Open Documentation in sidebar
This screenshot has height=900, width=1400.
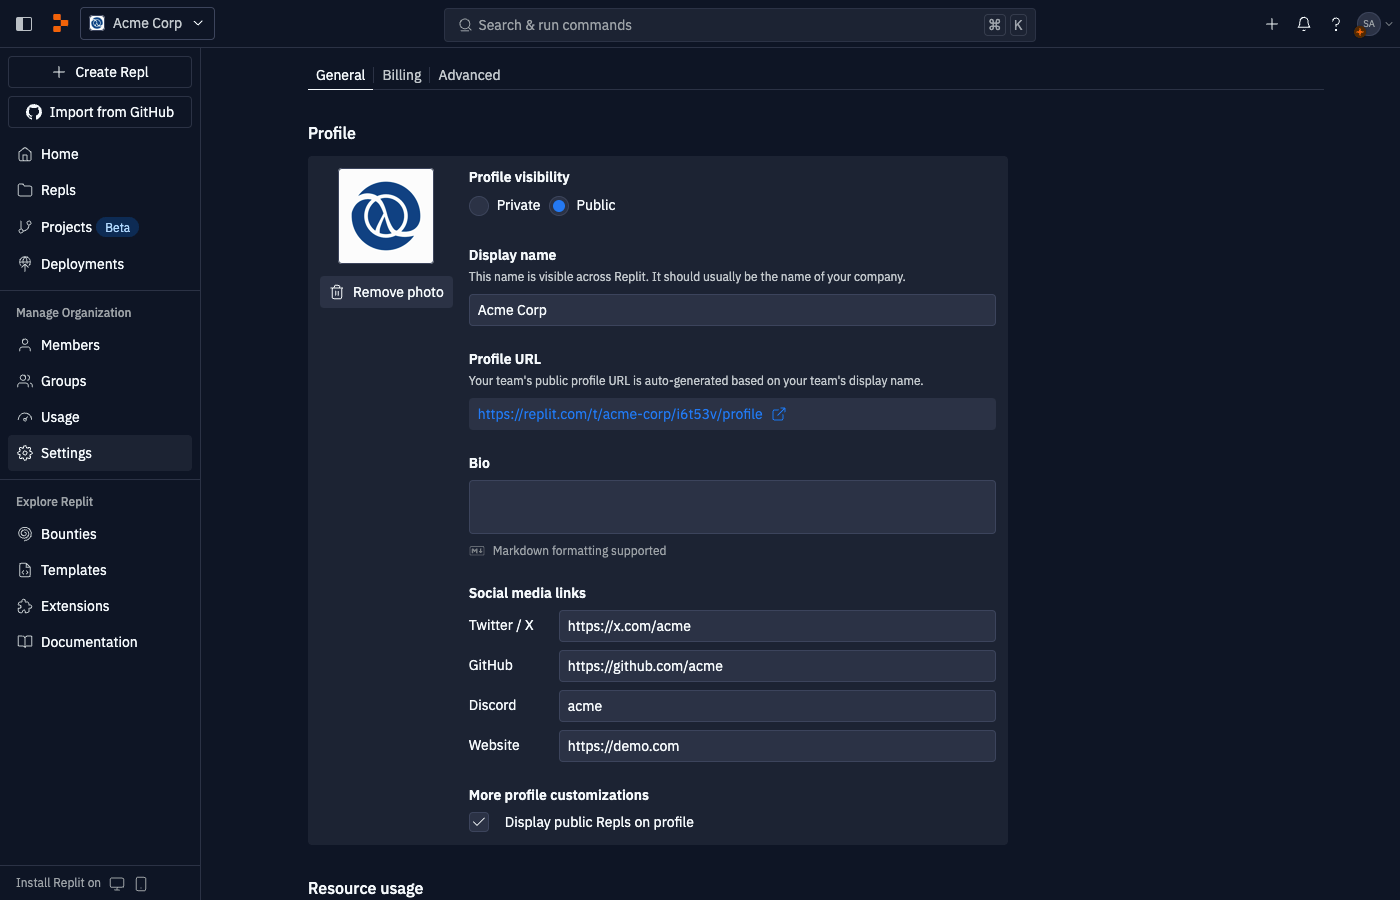(x=100, y=642)
